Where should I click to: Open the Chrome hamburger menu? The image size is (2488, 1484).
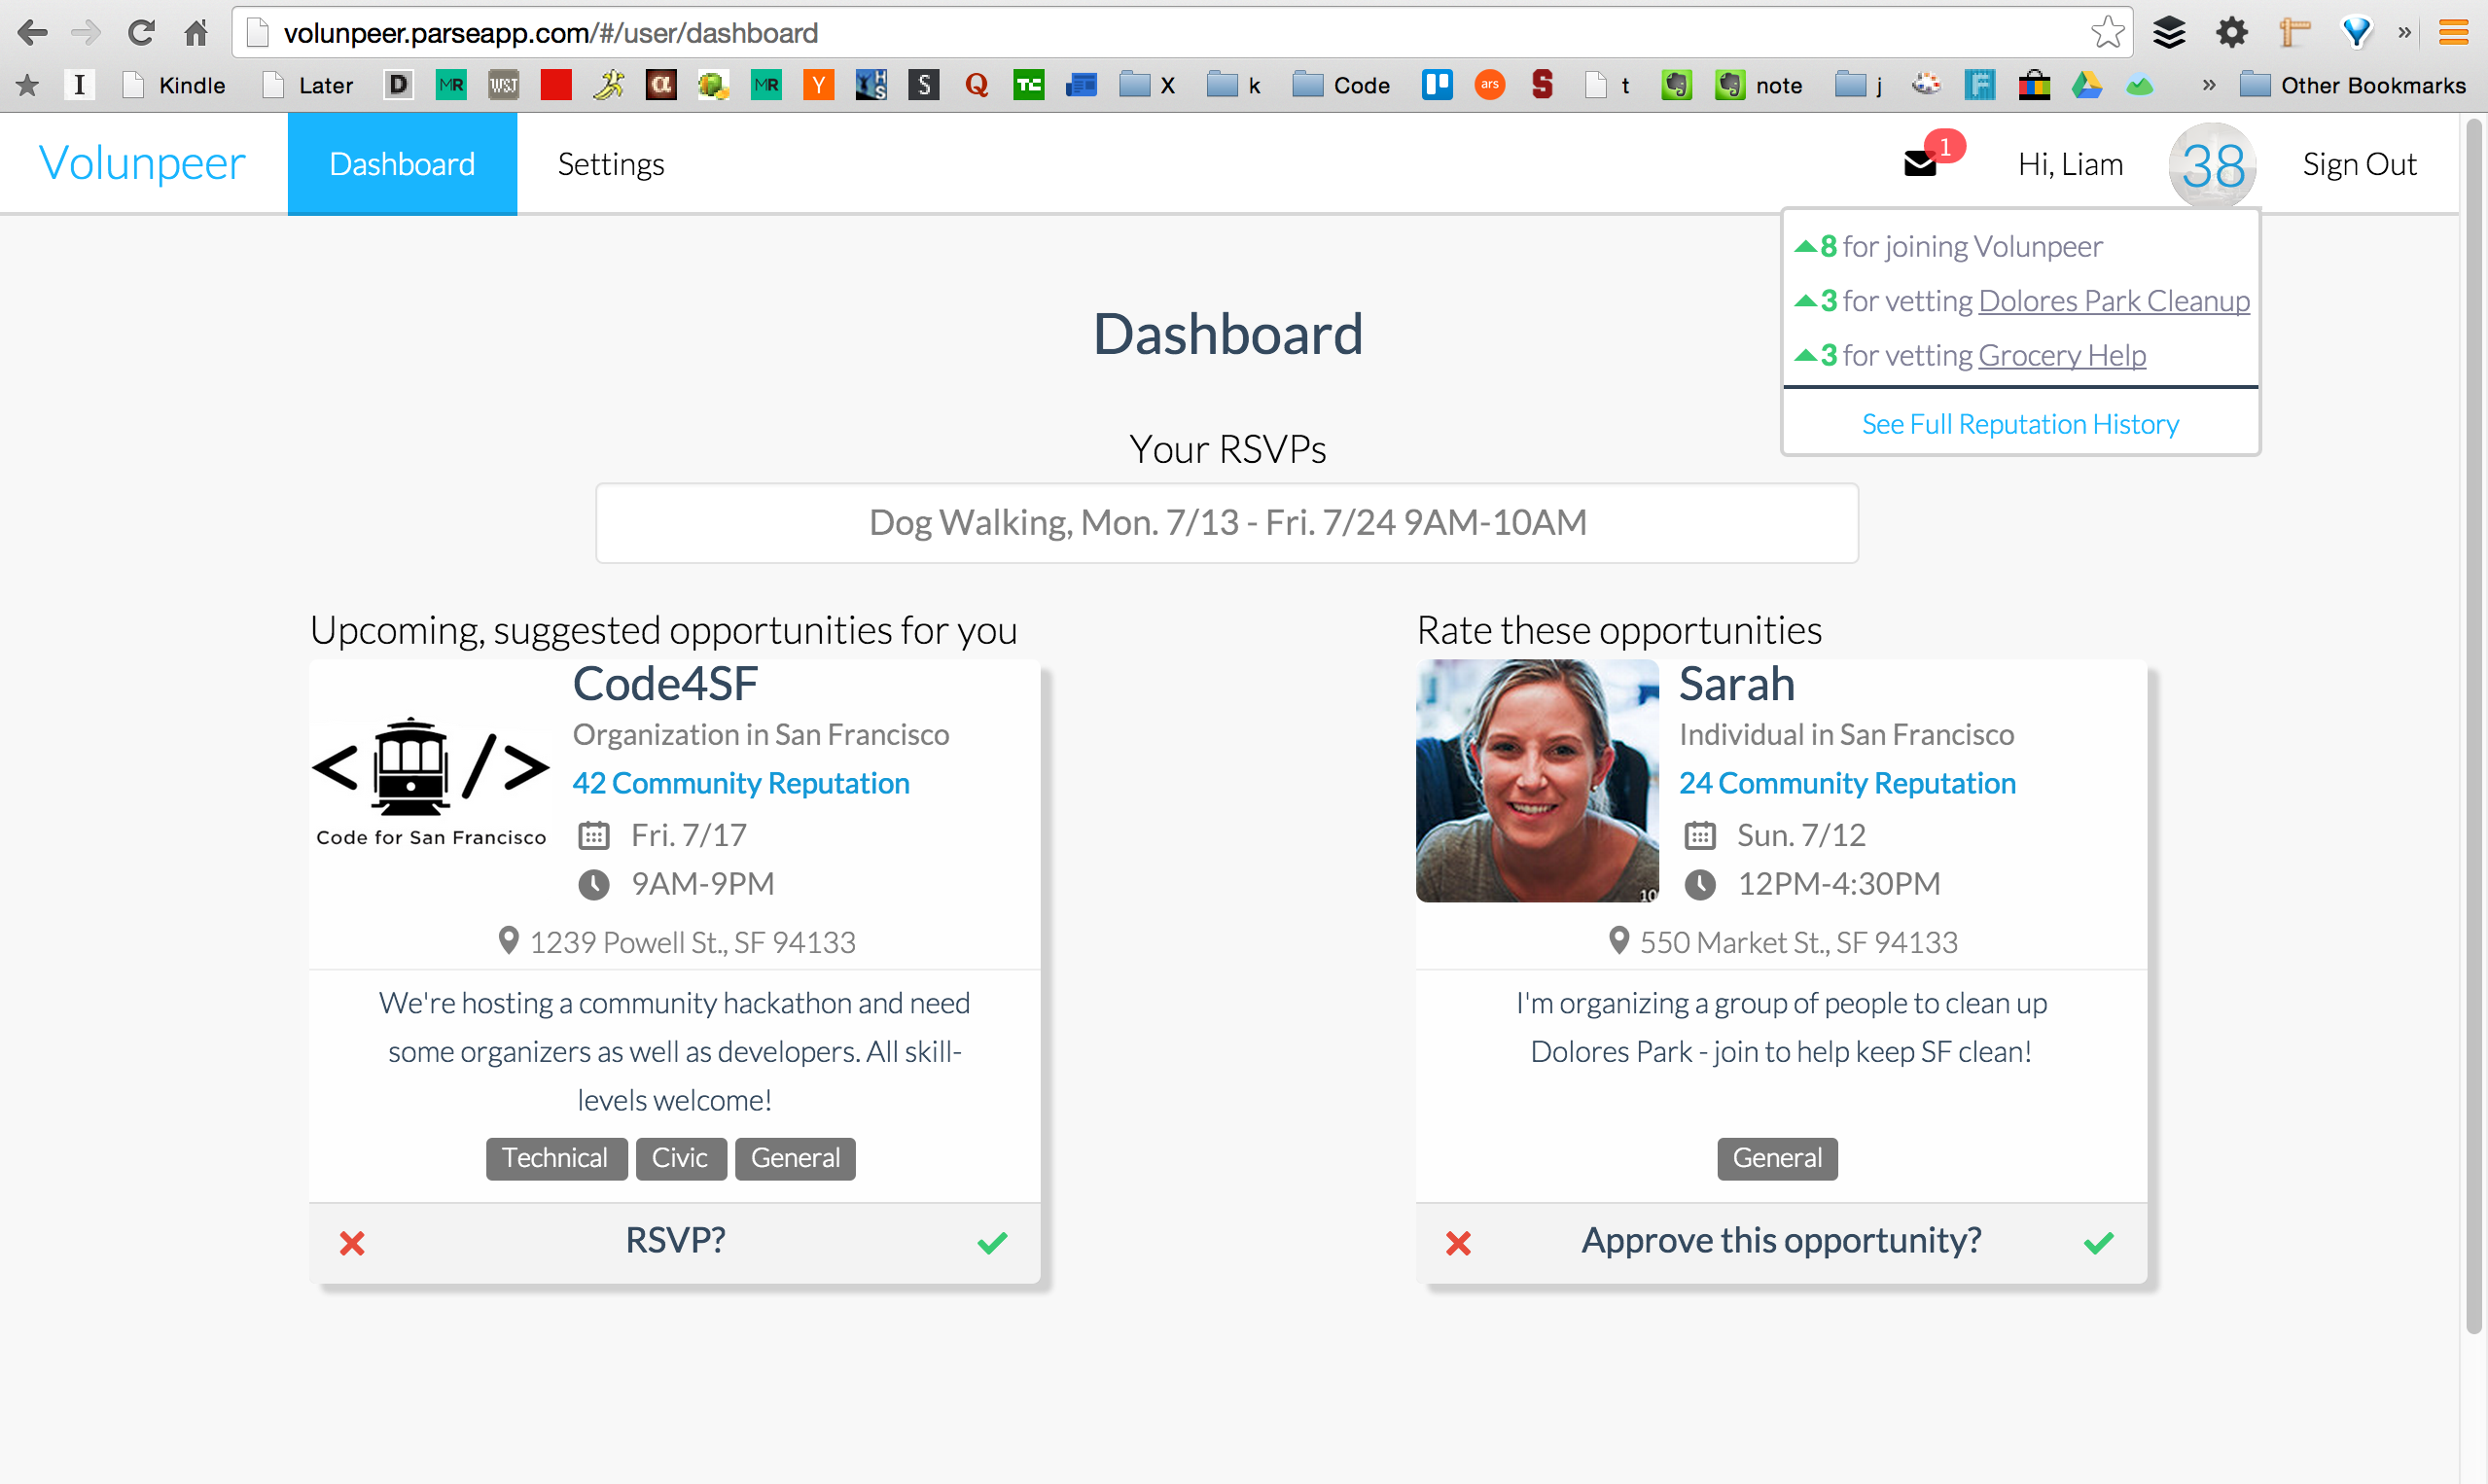2453,33
